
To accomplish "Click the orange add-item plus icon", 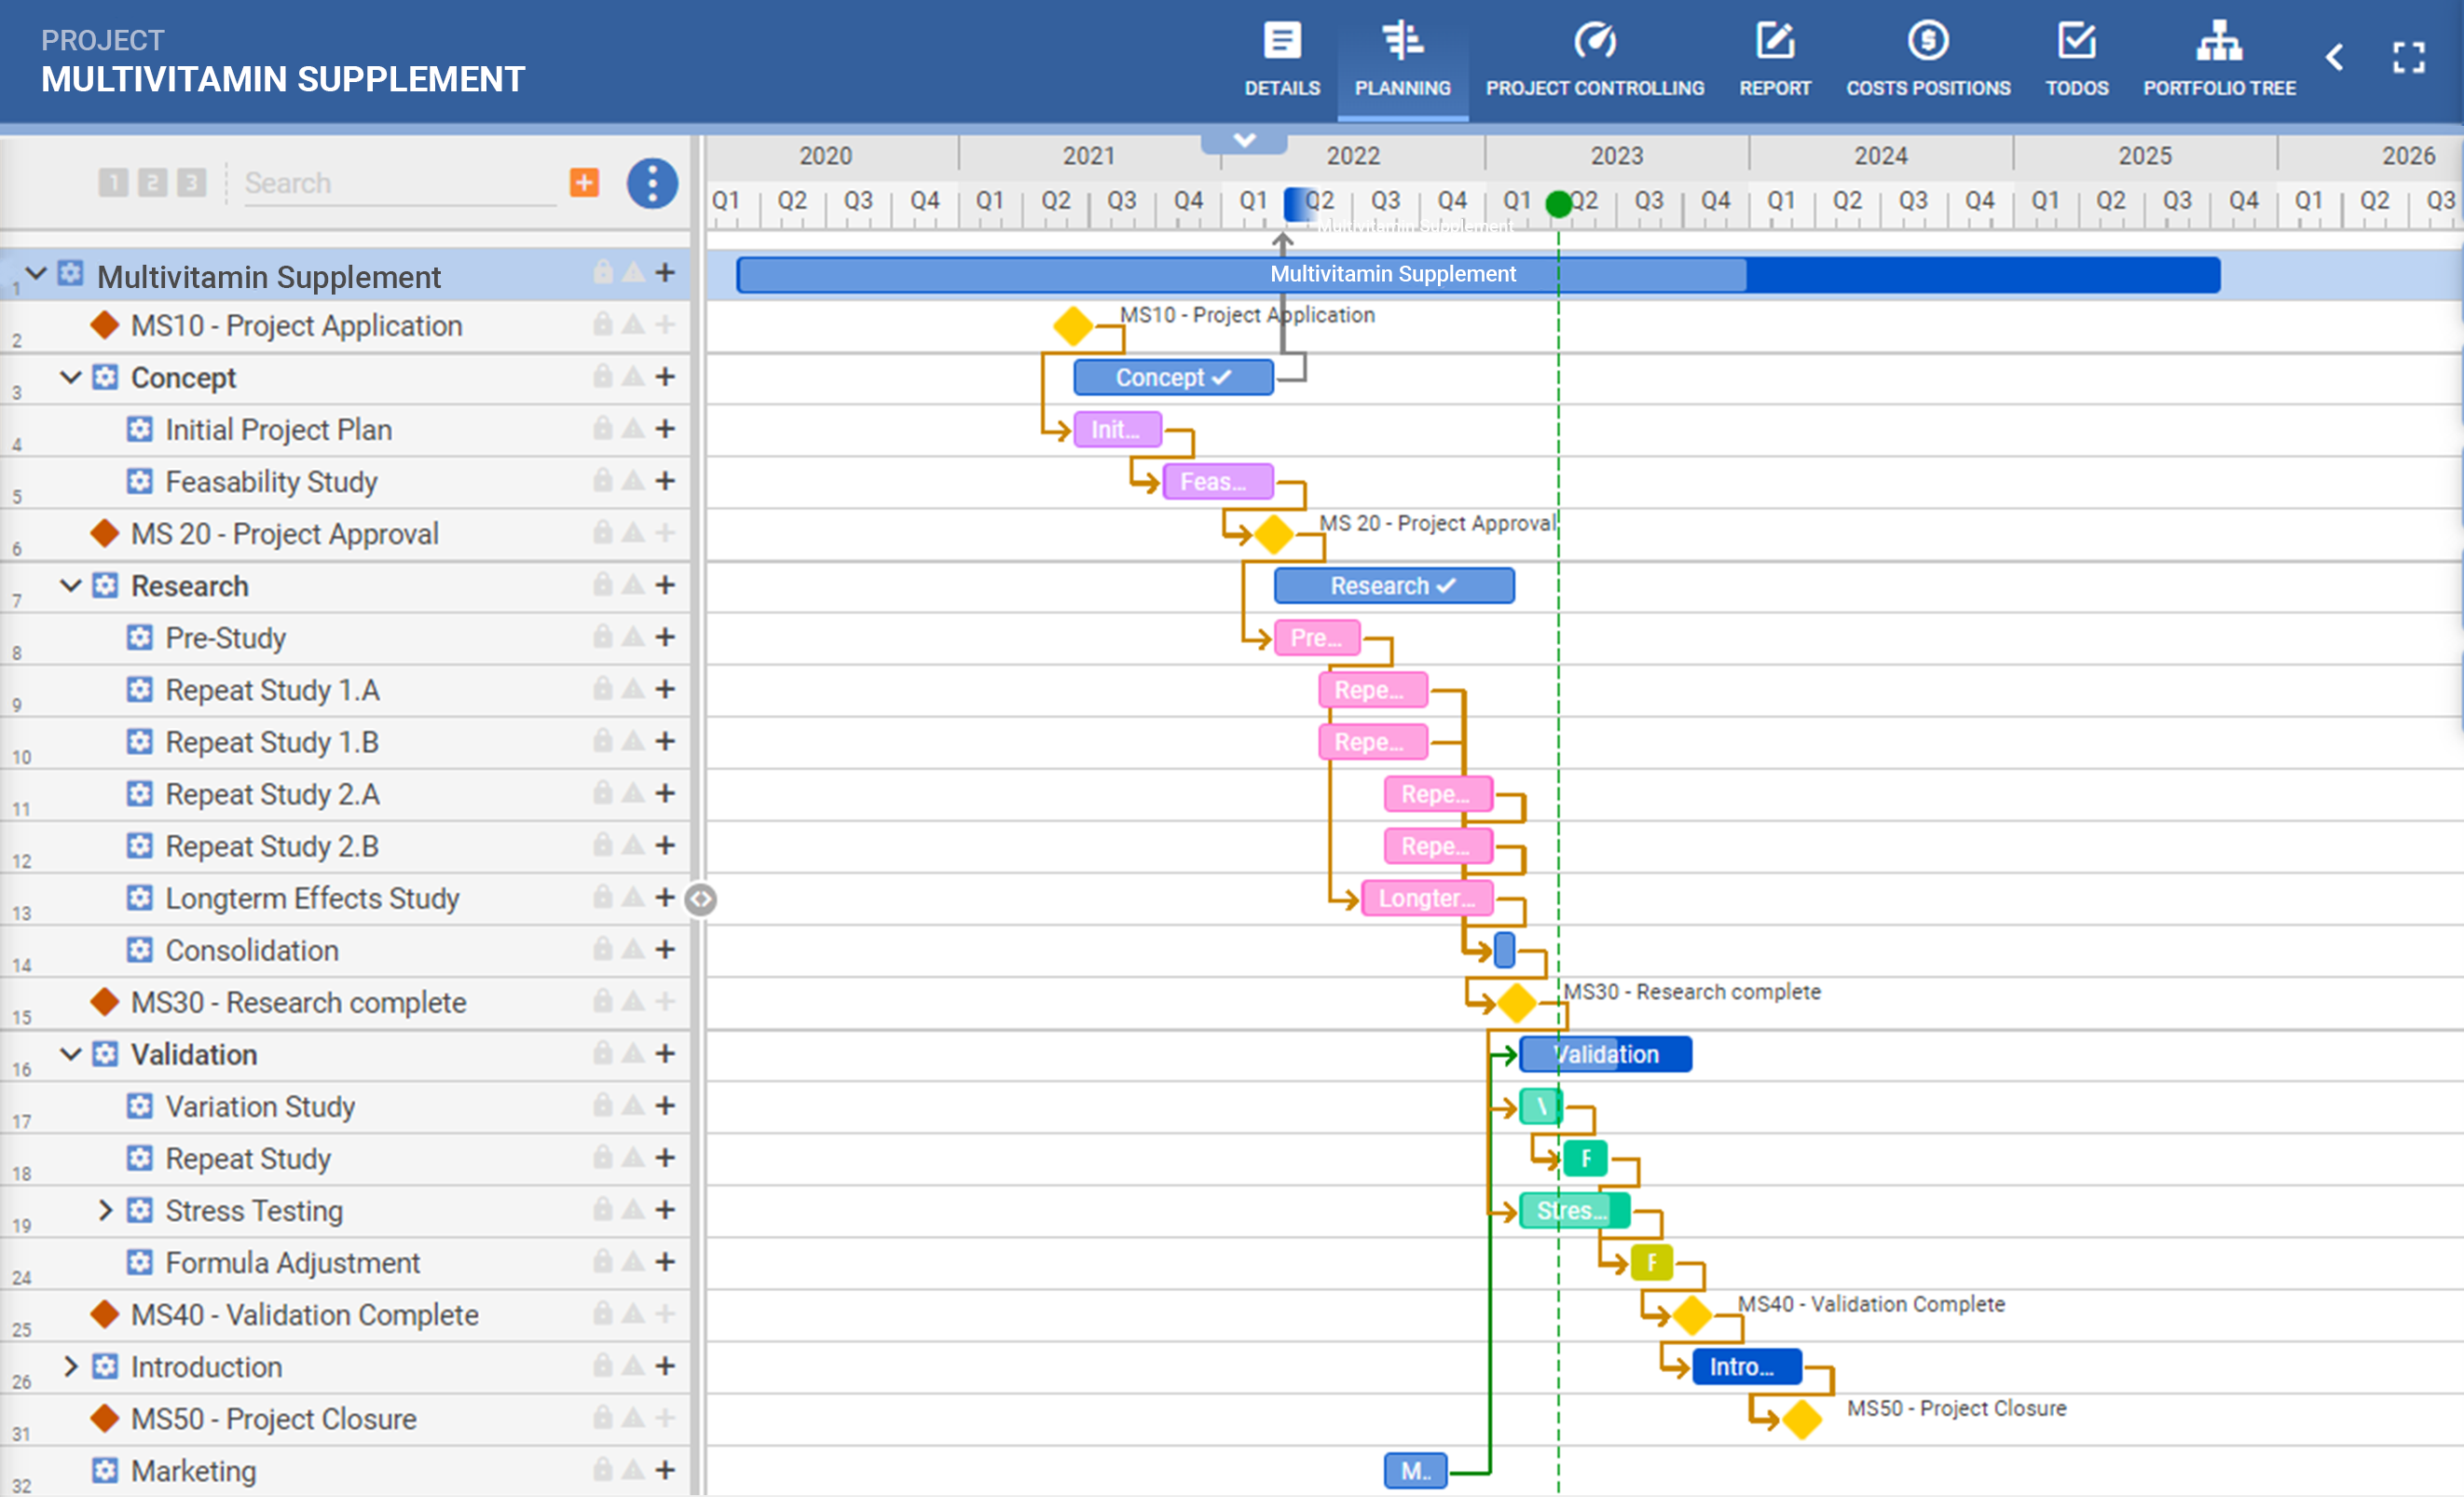I will tap(585, 183).
